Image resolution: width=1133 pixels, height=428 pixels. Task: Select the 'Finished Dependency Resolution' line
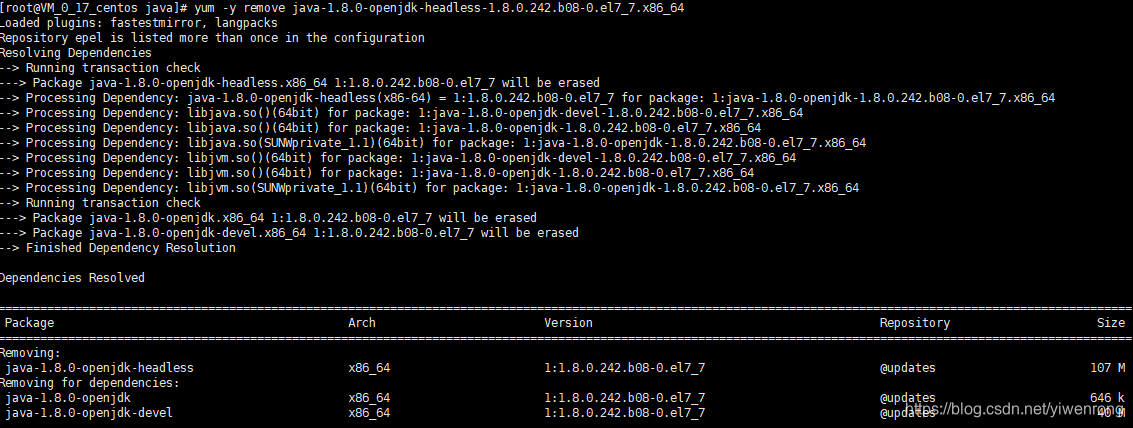[118, 248]
